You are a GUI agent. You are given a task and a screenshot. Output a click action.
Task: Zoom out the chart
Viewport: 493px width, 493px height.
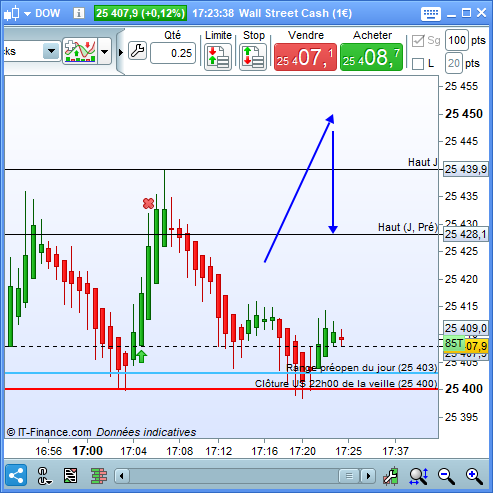(446, 476)
